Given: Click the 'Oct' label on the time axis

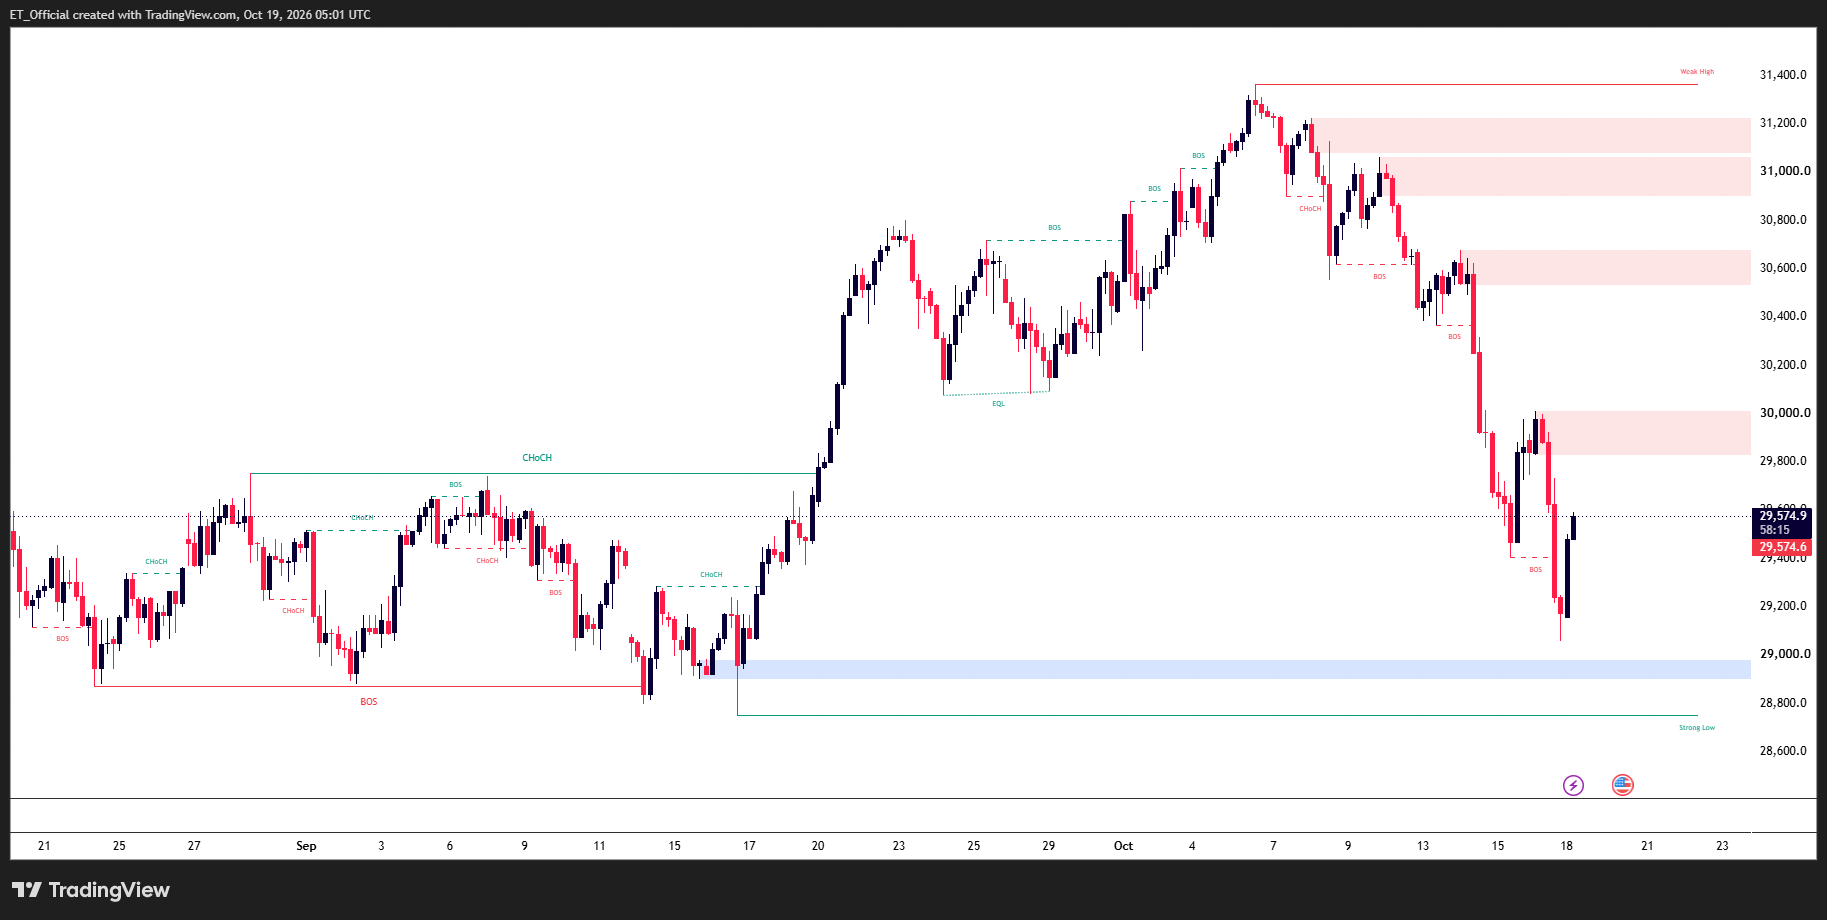Looking at the screenshot, I should point(1123,846).
